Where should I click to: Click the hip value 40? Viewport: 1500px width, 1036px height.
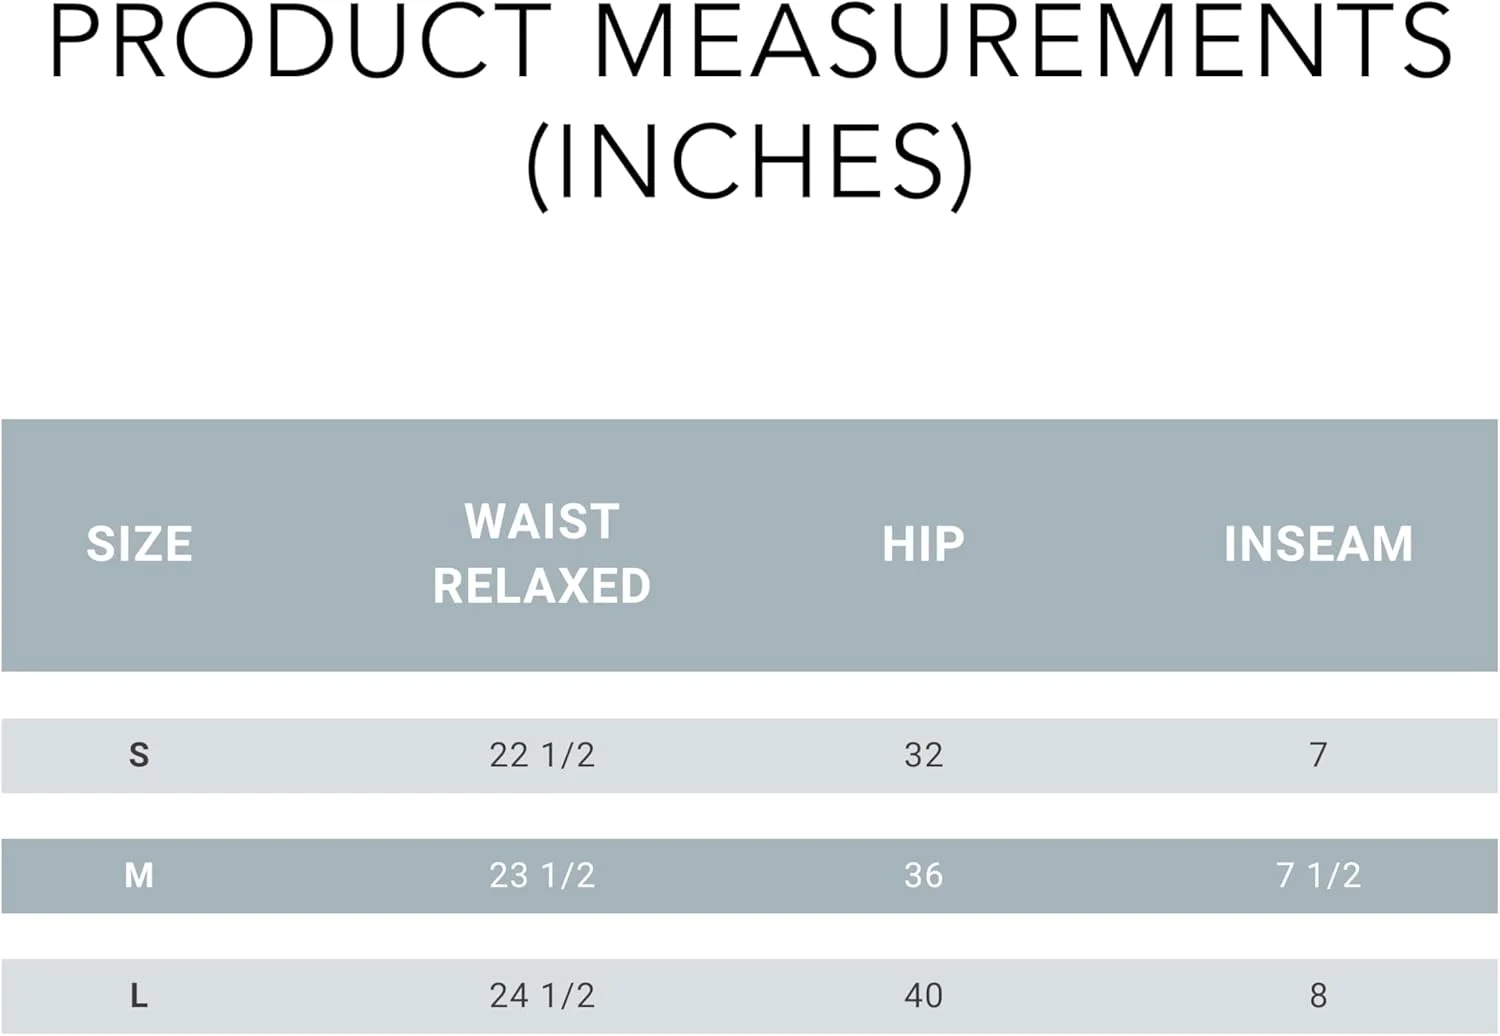pyautogui.click(x=923, y=996)
